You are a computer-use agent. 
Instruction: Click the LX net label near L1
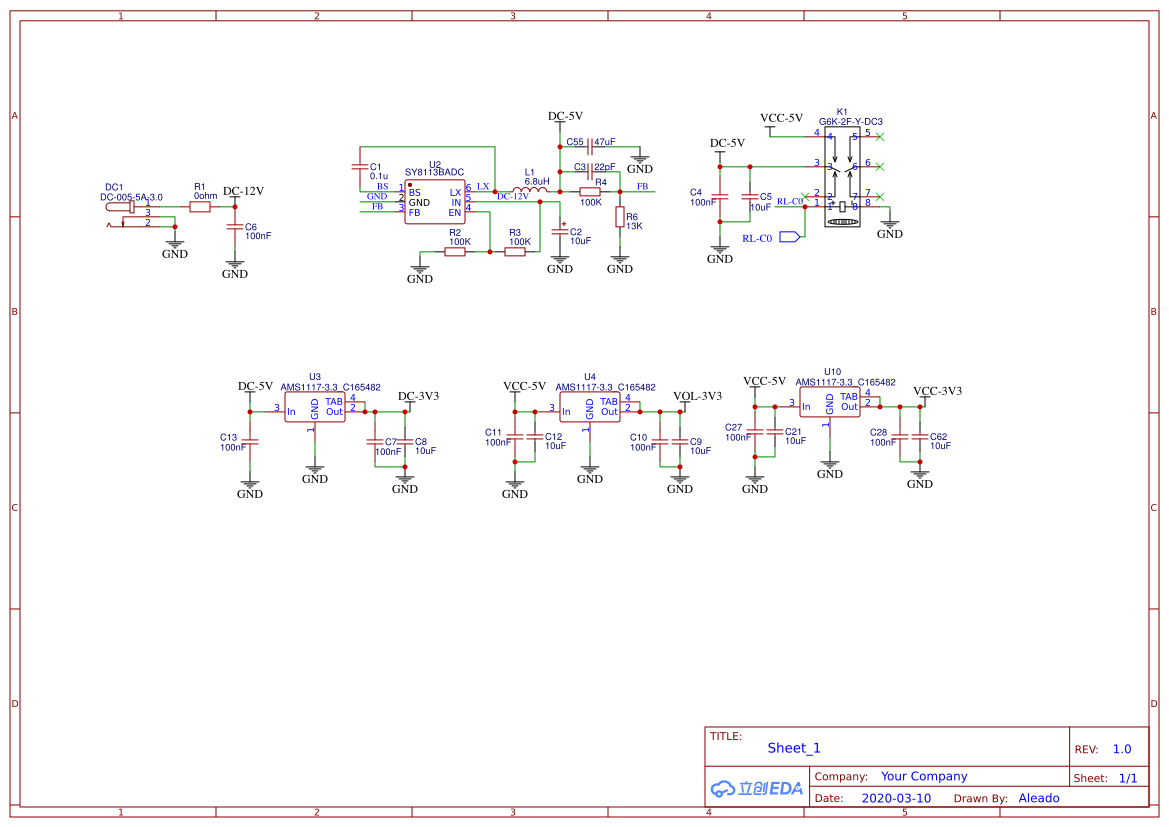[x=483, y=186]
